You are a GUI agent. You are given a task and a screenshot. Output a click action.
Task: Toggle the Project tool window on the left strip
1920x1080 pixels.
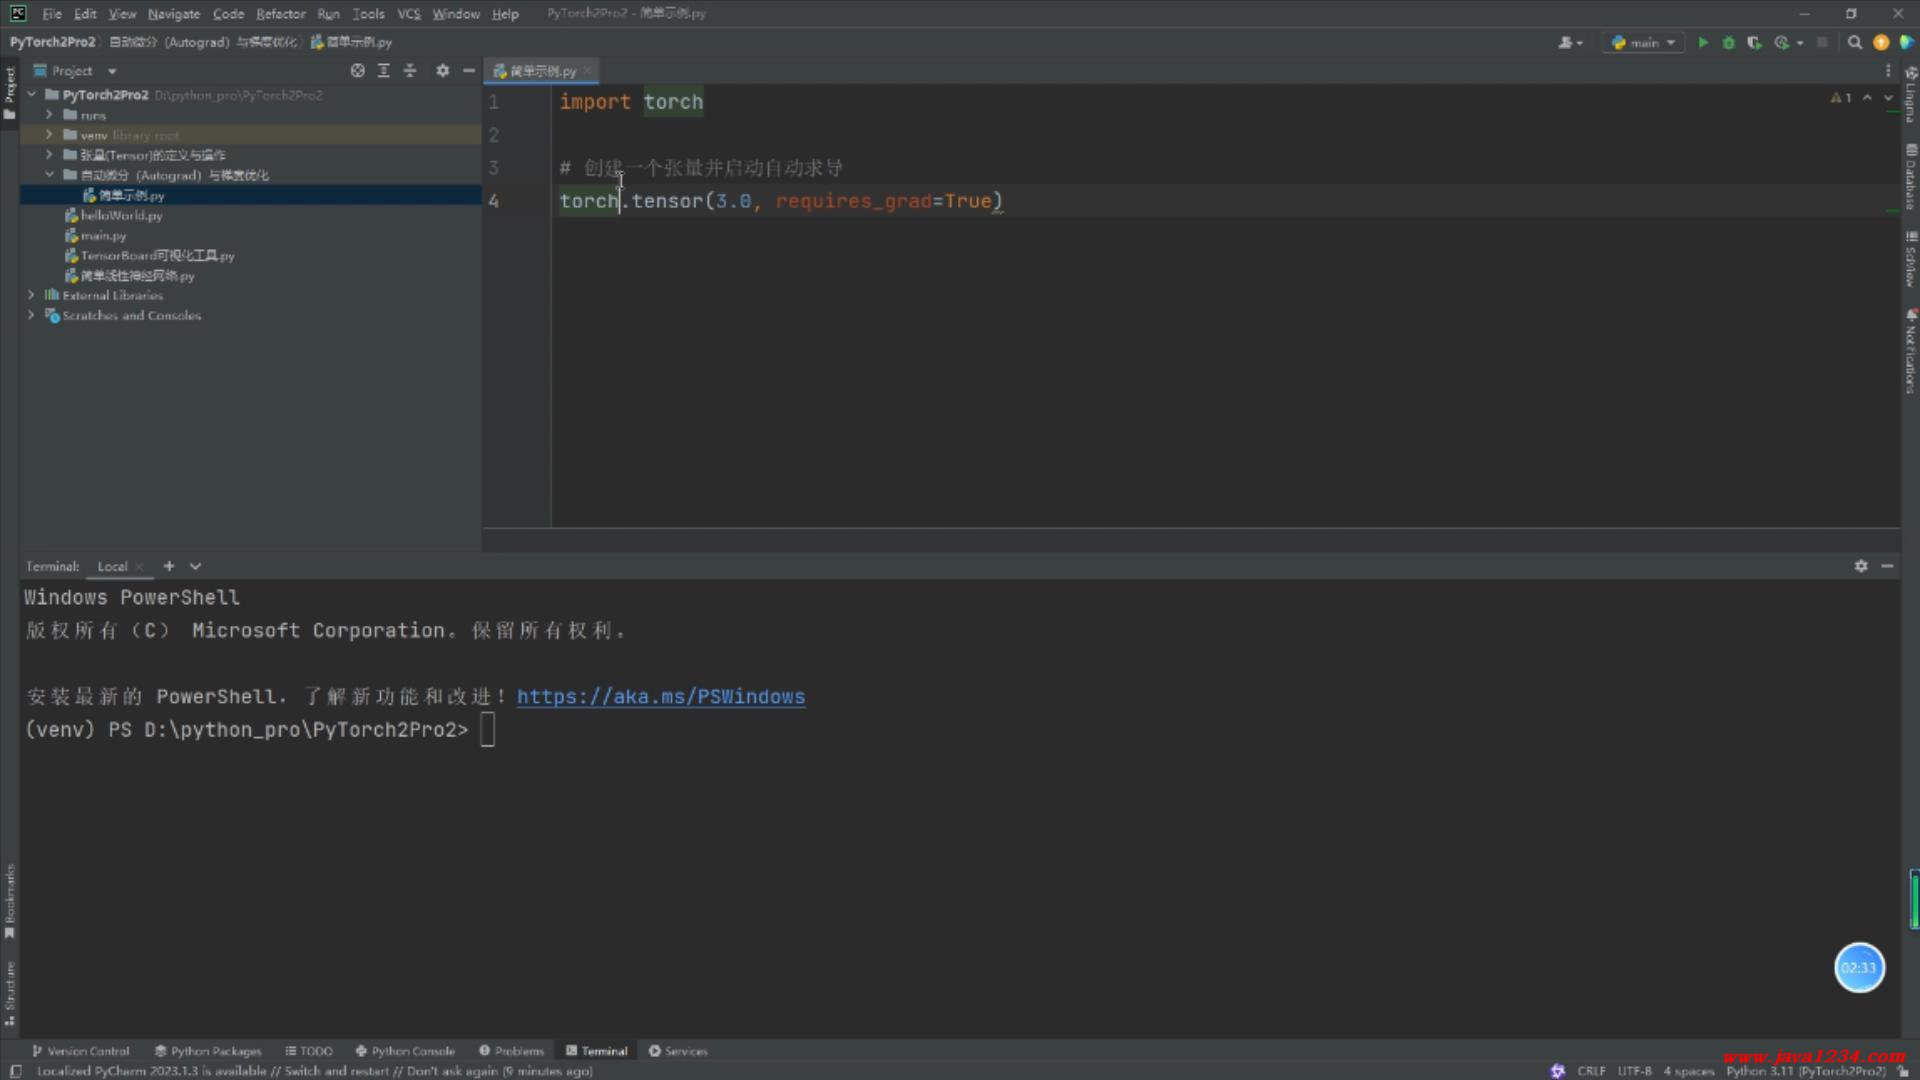pyautogui.click(x=10, y=92)
